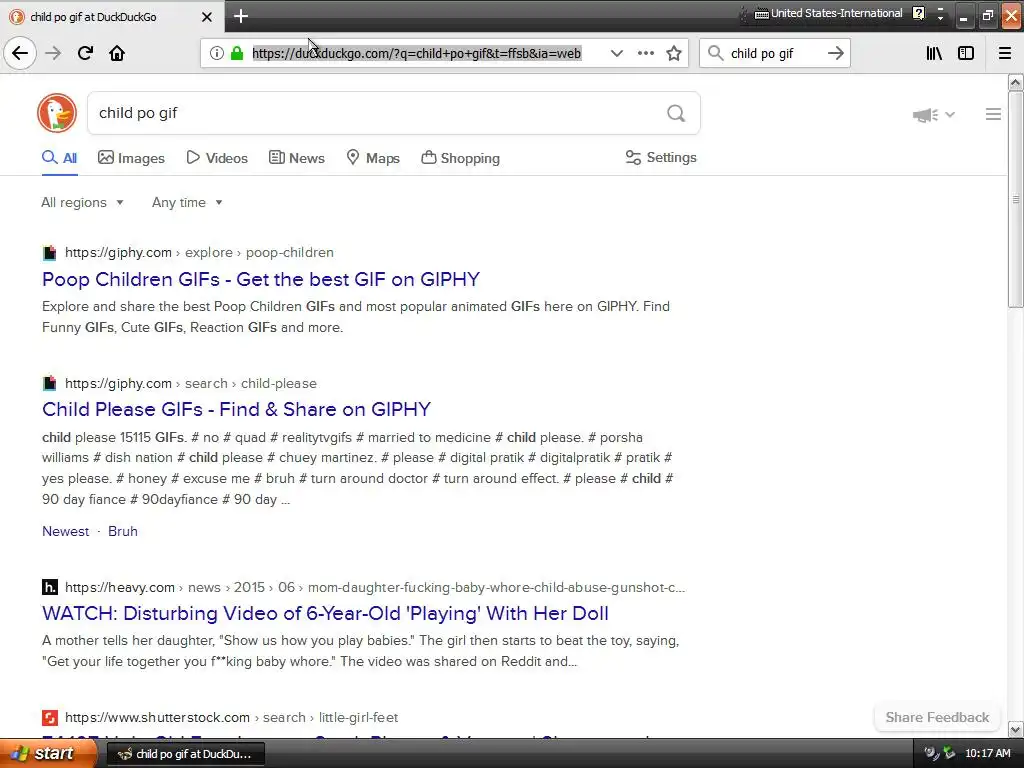Image resolution: width=1024 pixels, height=768 pixels.
Task: Click the shutterstock.com little-girl-feet URL
Action: [231, 718]
